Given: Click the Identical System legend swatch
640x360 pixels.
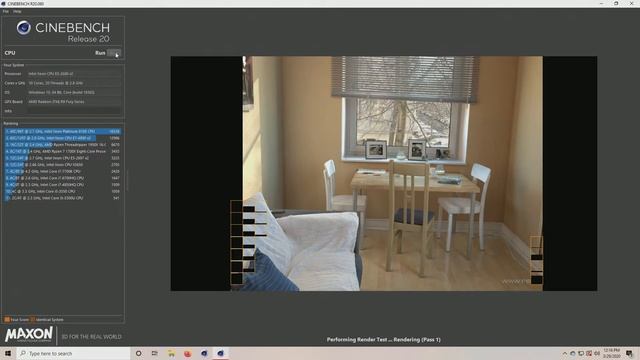Looking at the screenshot, I should (x=33, y=320).
